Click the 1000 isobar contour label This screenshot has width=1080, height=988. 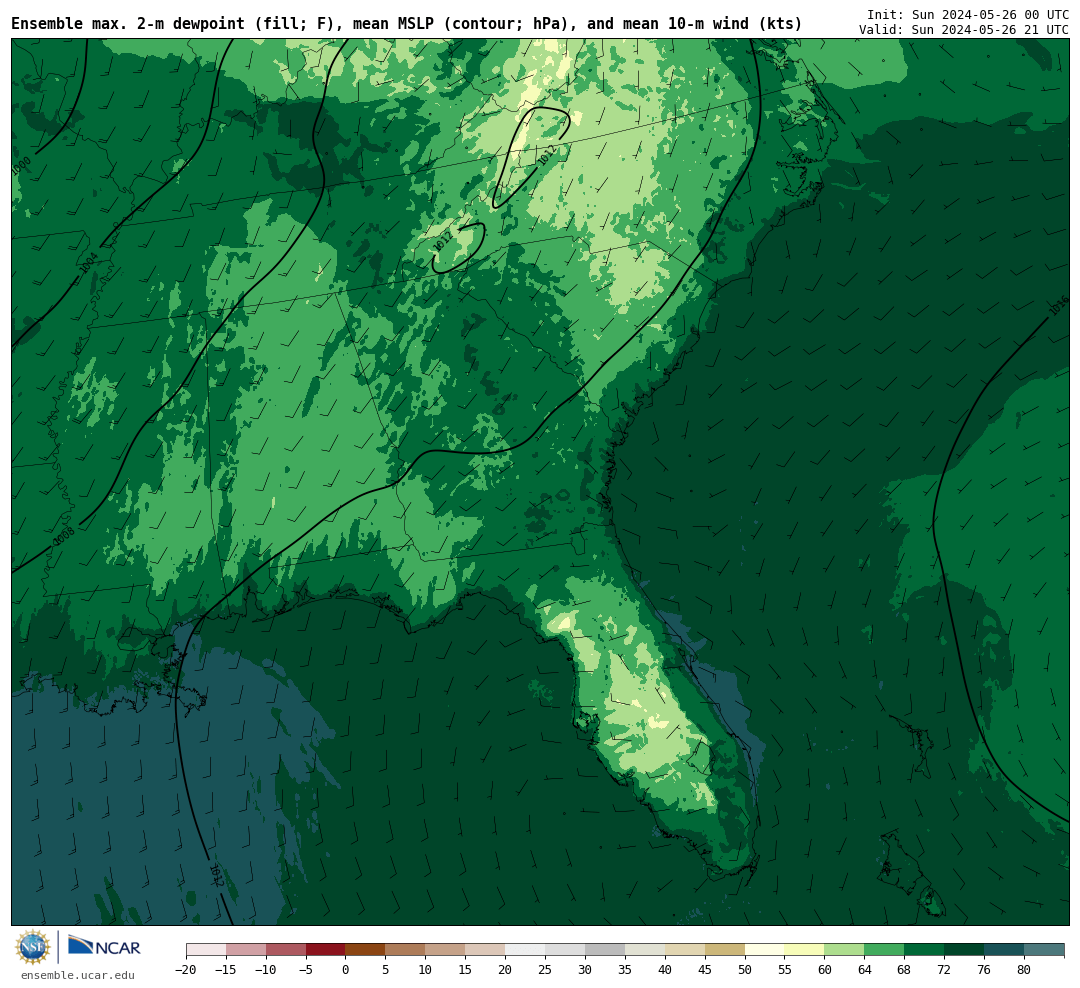coord(21,166)
